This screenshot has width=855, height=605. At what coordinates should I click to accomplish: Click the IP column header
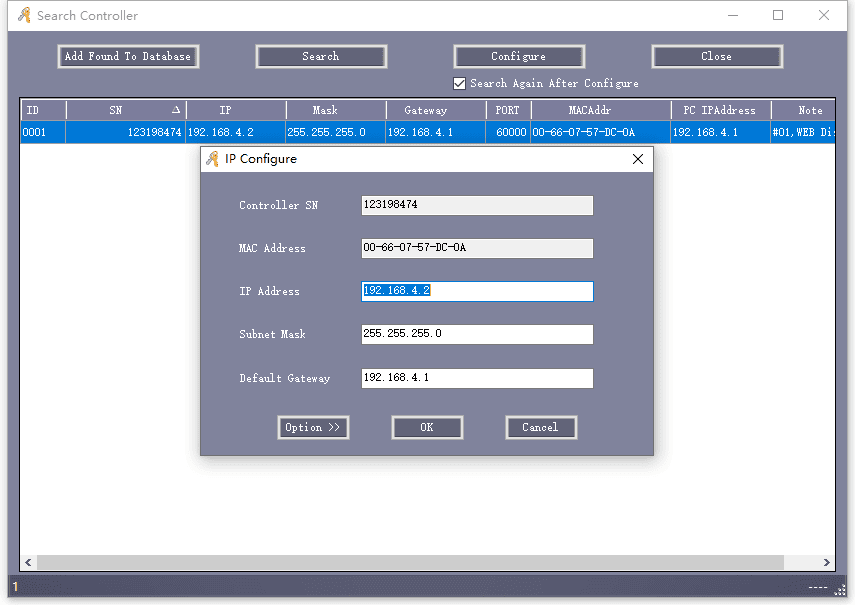point(235,111)
